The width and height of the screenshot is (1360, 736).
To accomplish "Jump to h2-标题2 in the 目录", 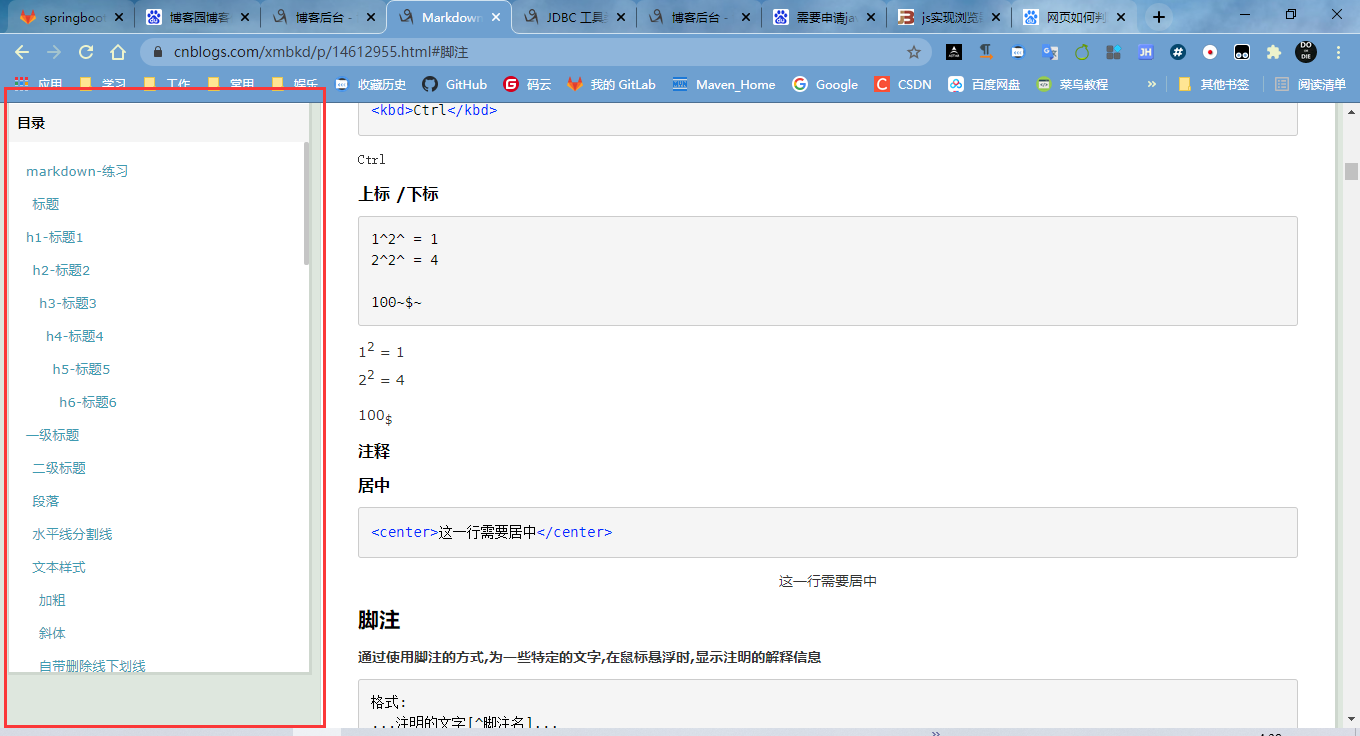I will click(61, 270).
